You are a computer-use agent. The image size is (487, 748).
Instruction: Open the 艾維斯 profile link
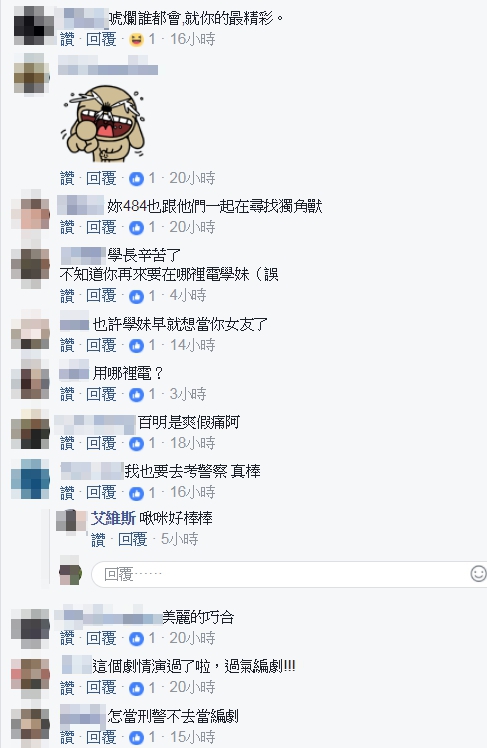pos(114,518)
